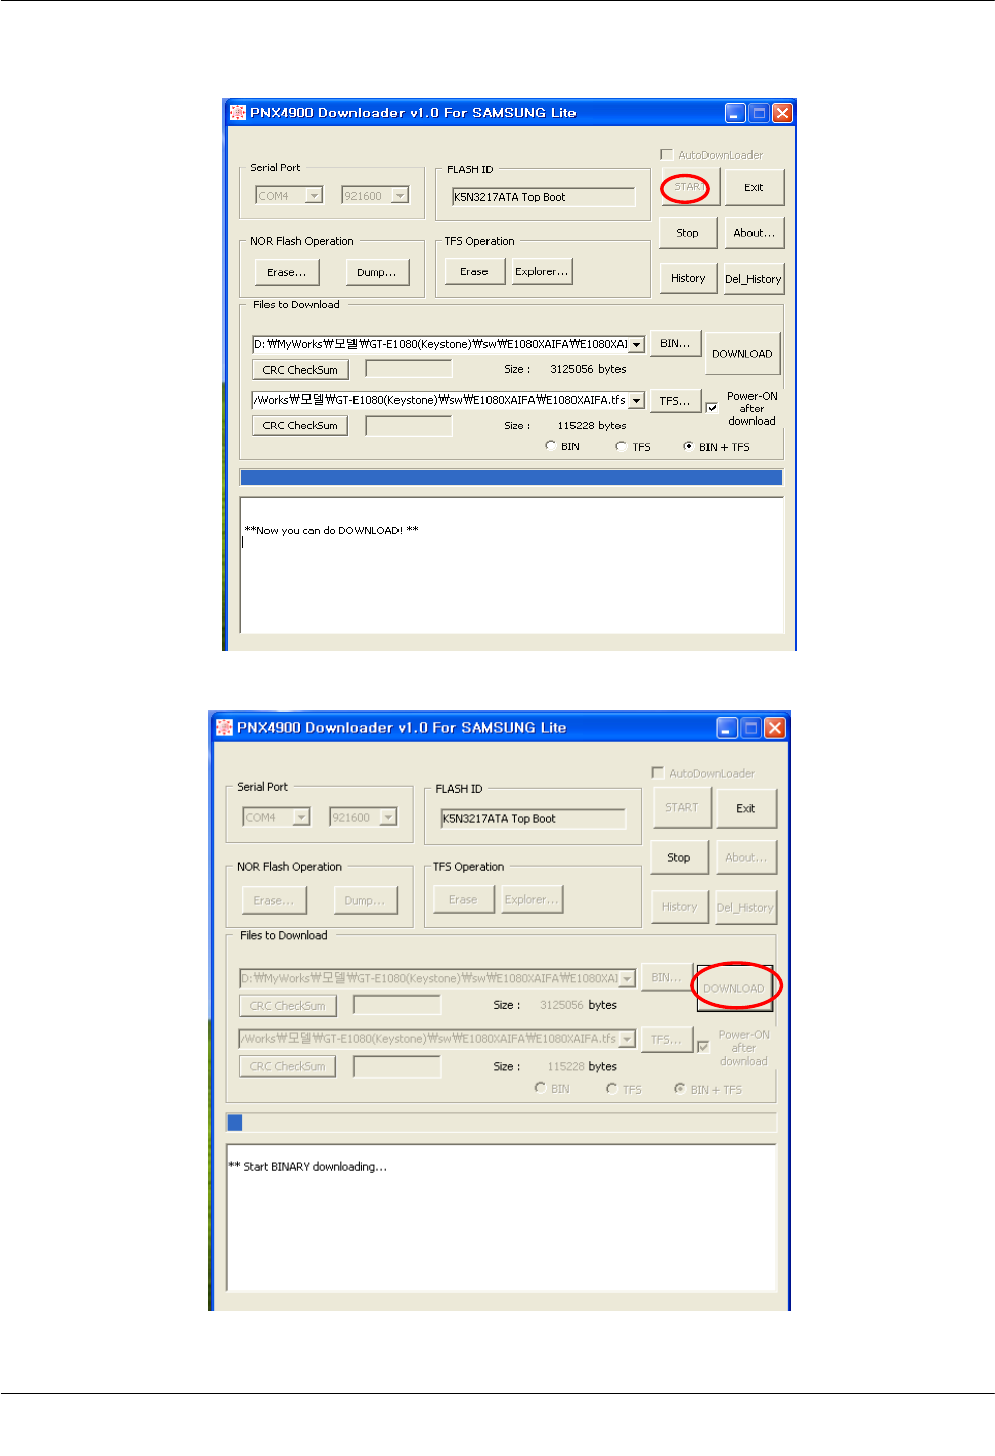Click NOR Flash Erase... in lower window
Image resolution: width=995 pixels, height=1456 pixels.
tap(273, 900)
